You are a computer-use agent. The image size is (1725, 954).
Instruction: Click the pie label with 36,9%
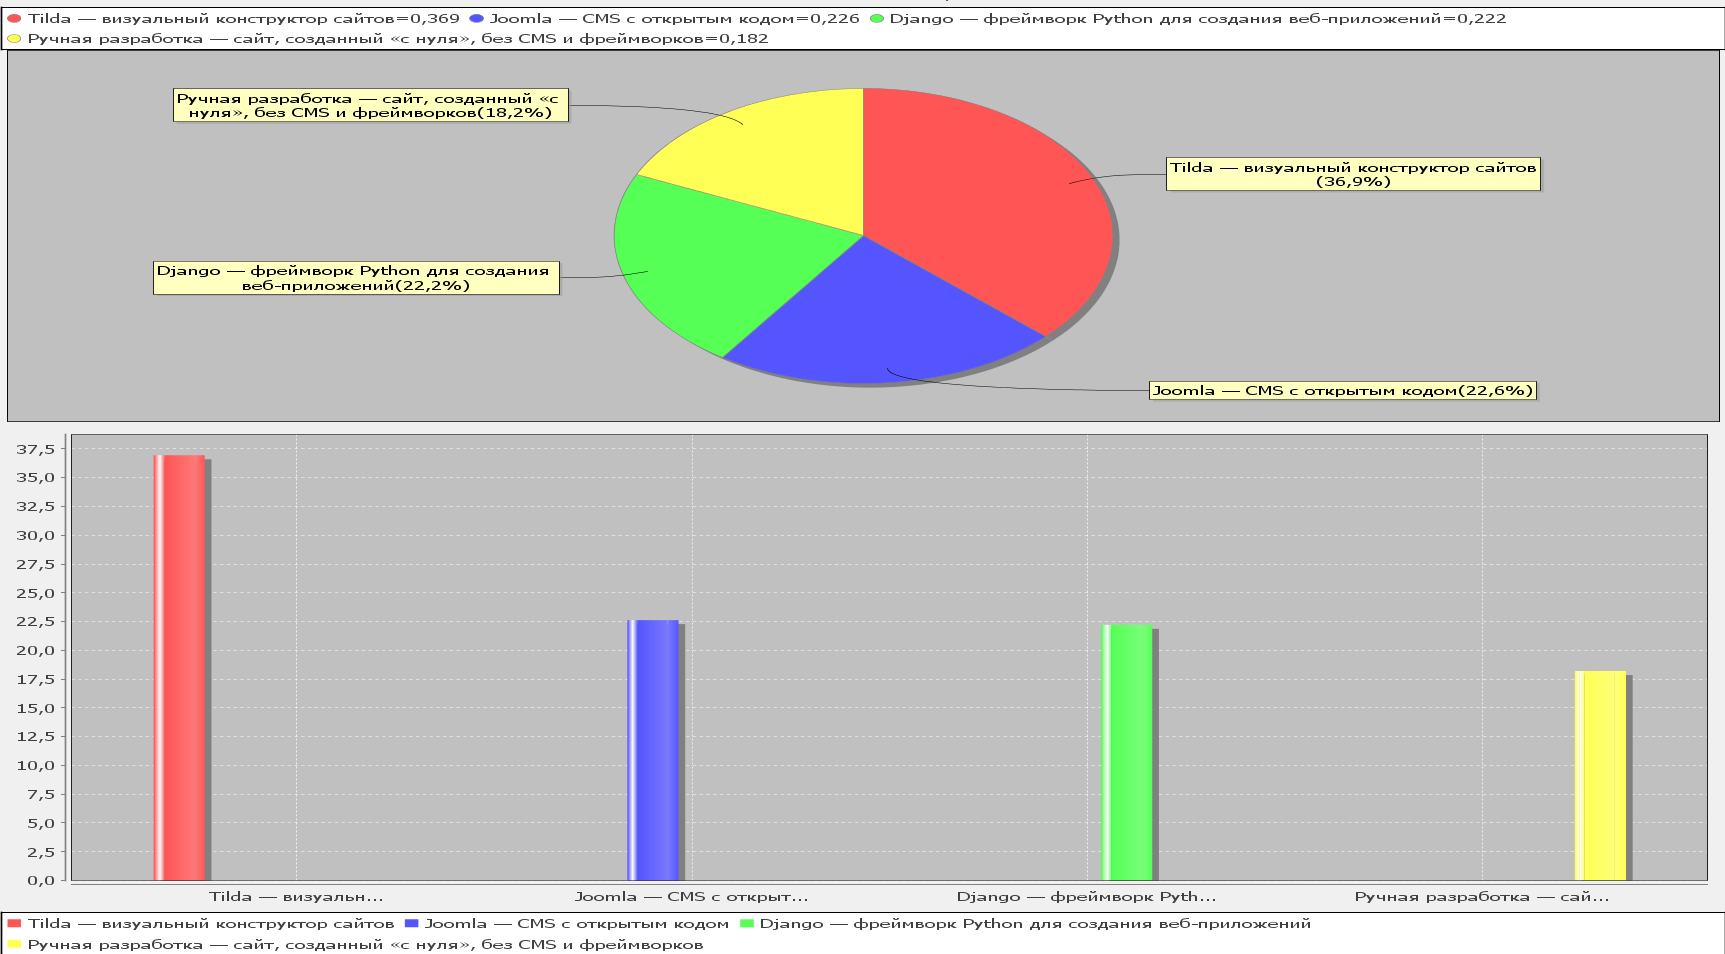coord(1353,175)
